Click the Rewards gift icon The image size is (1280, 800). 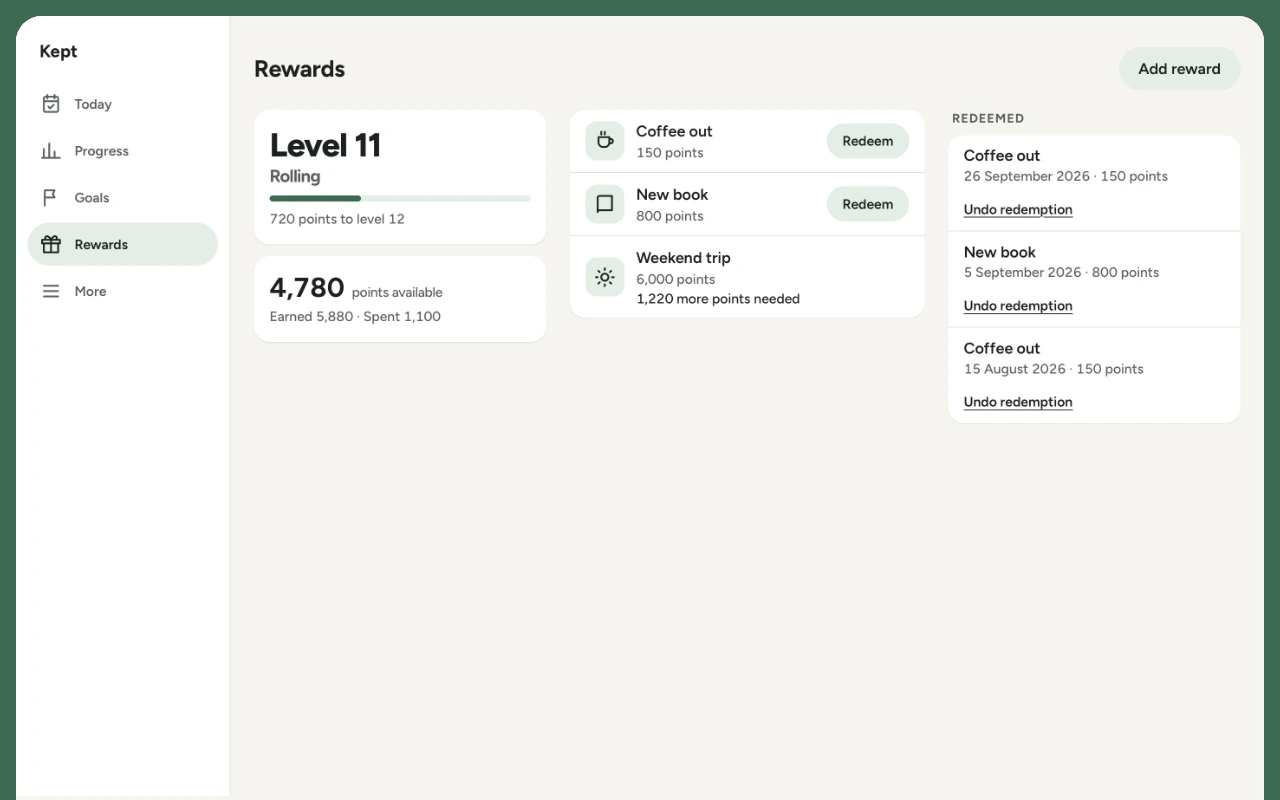click(x=51, y=244)
